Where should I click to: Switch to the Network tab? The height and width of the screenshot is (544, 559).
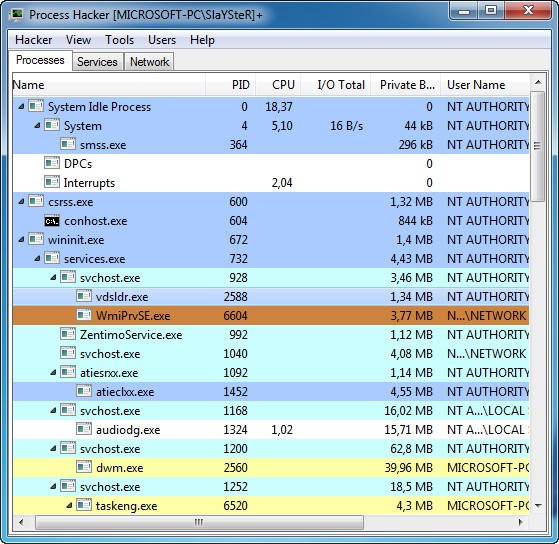(149, 62)
